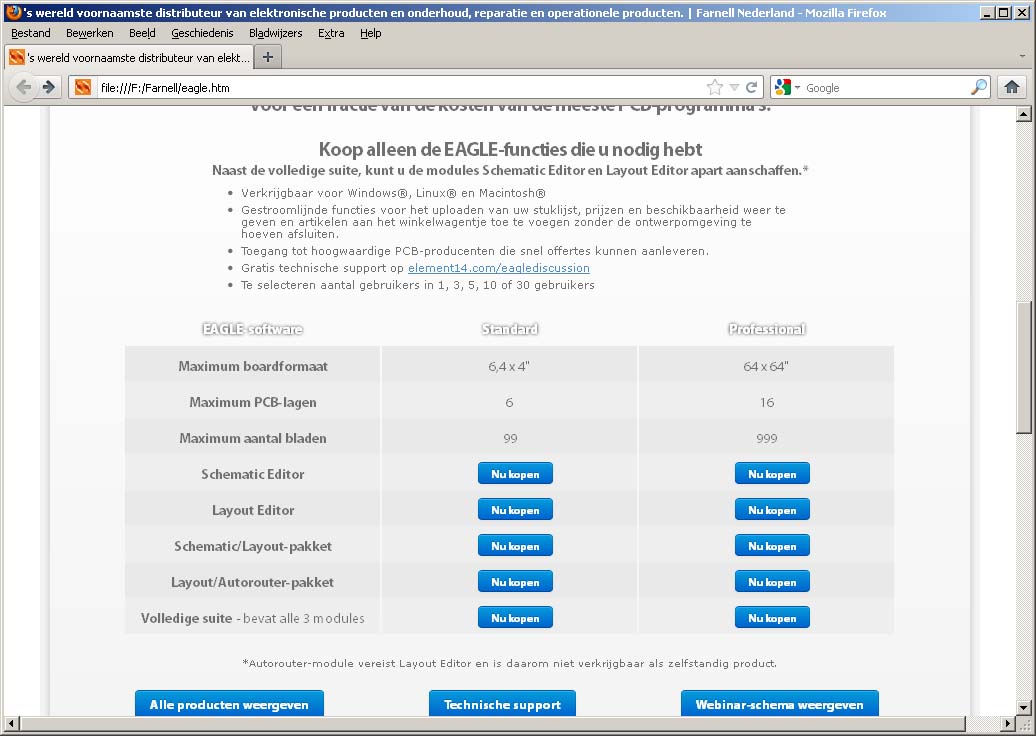Buy Professional Schematic/Layout-pakket with Nu kopen
Viewport: 1036px width, 736px height.
tap(772, 546)
